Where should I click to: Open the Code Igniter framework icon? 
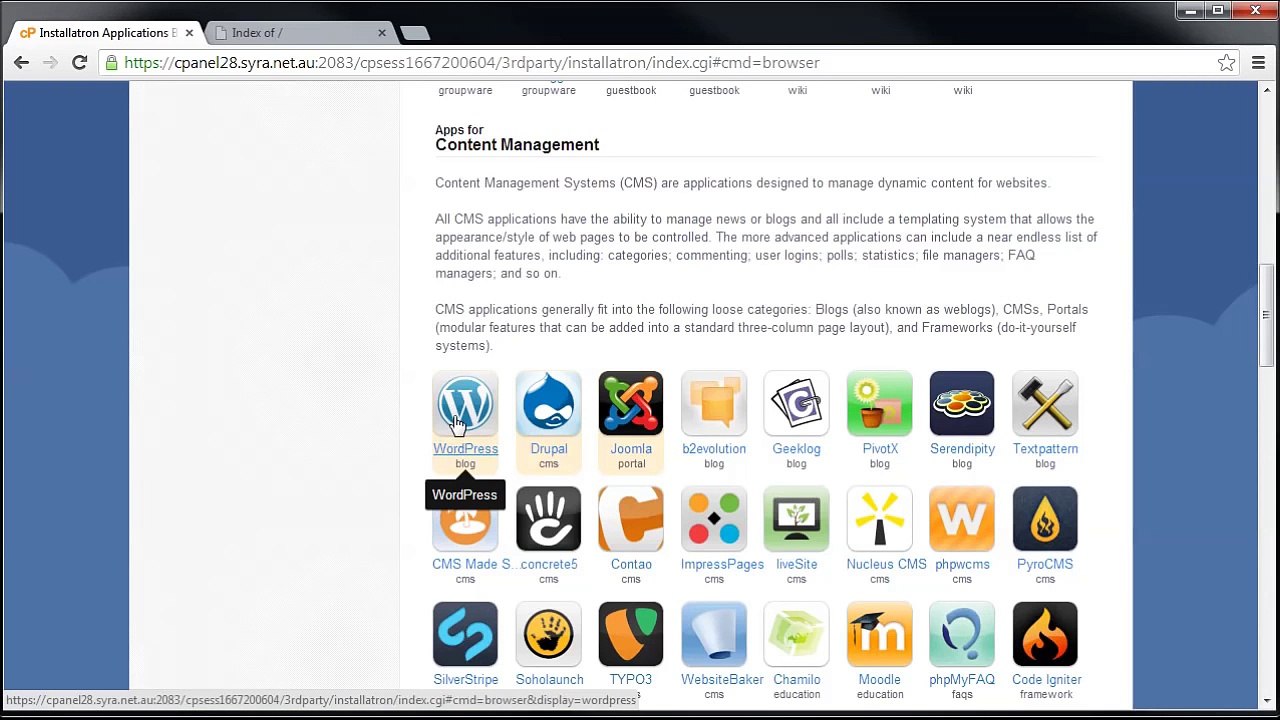pos(1045,634)
